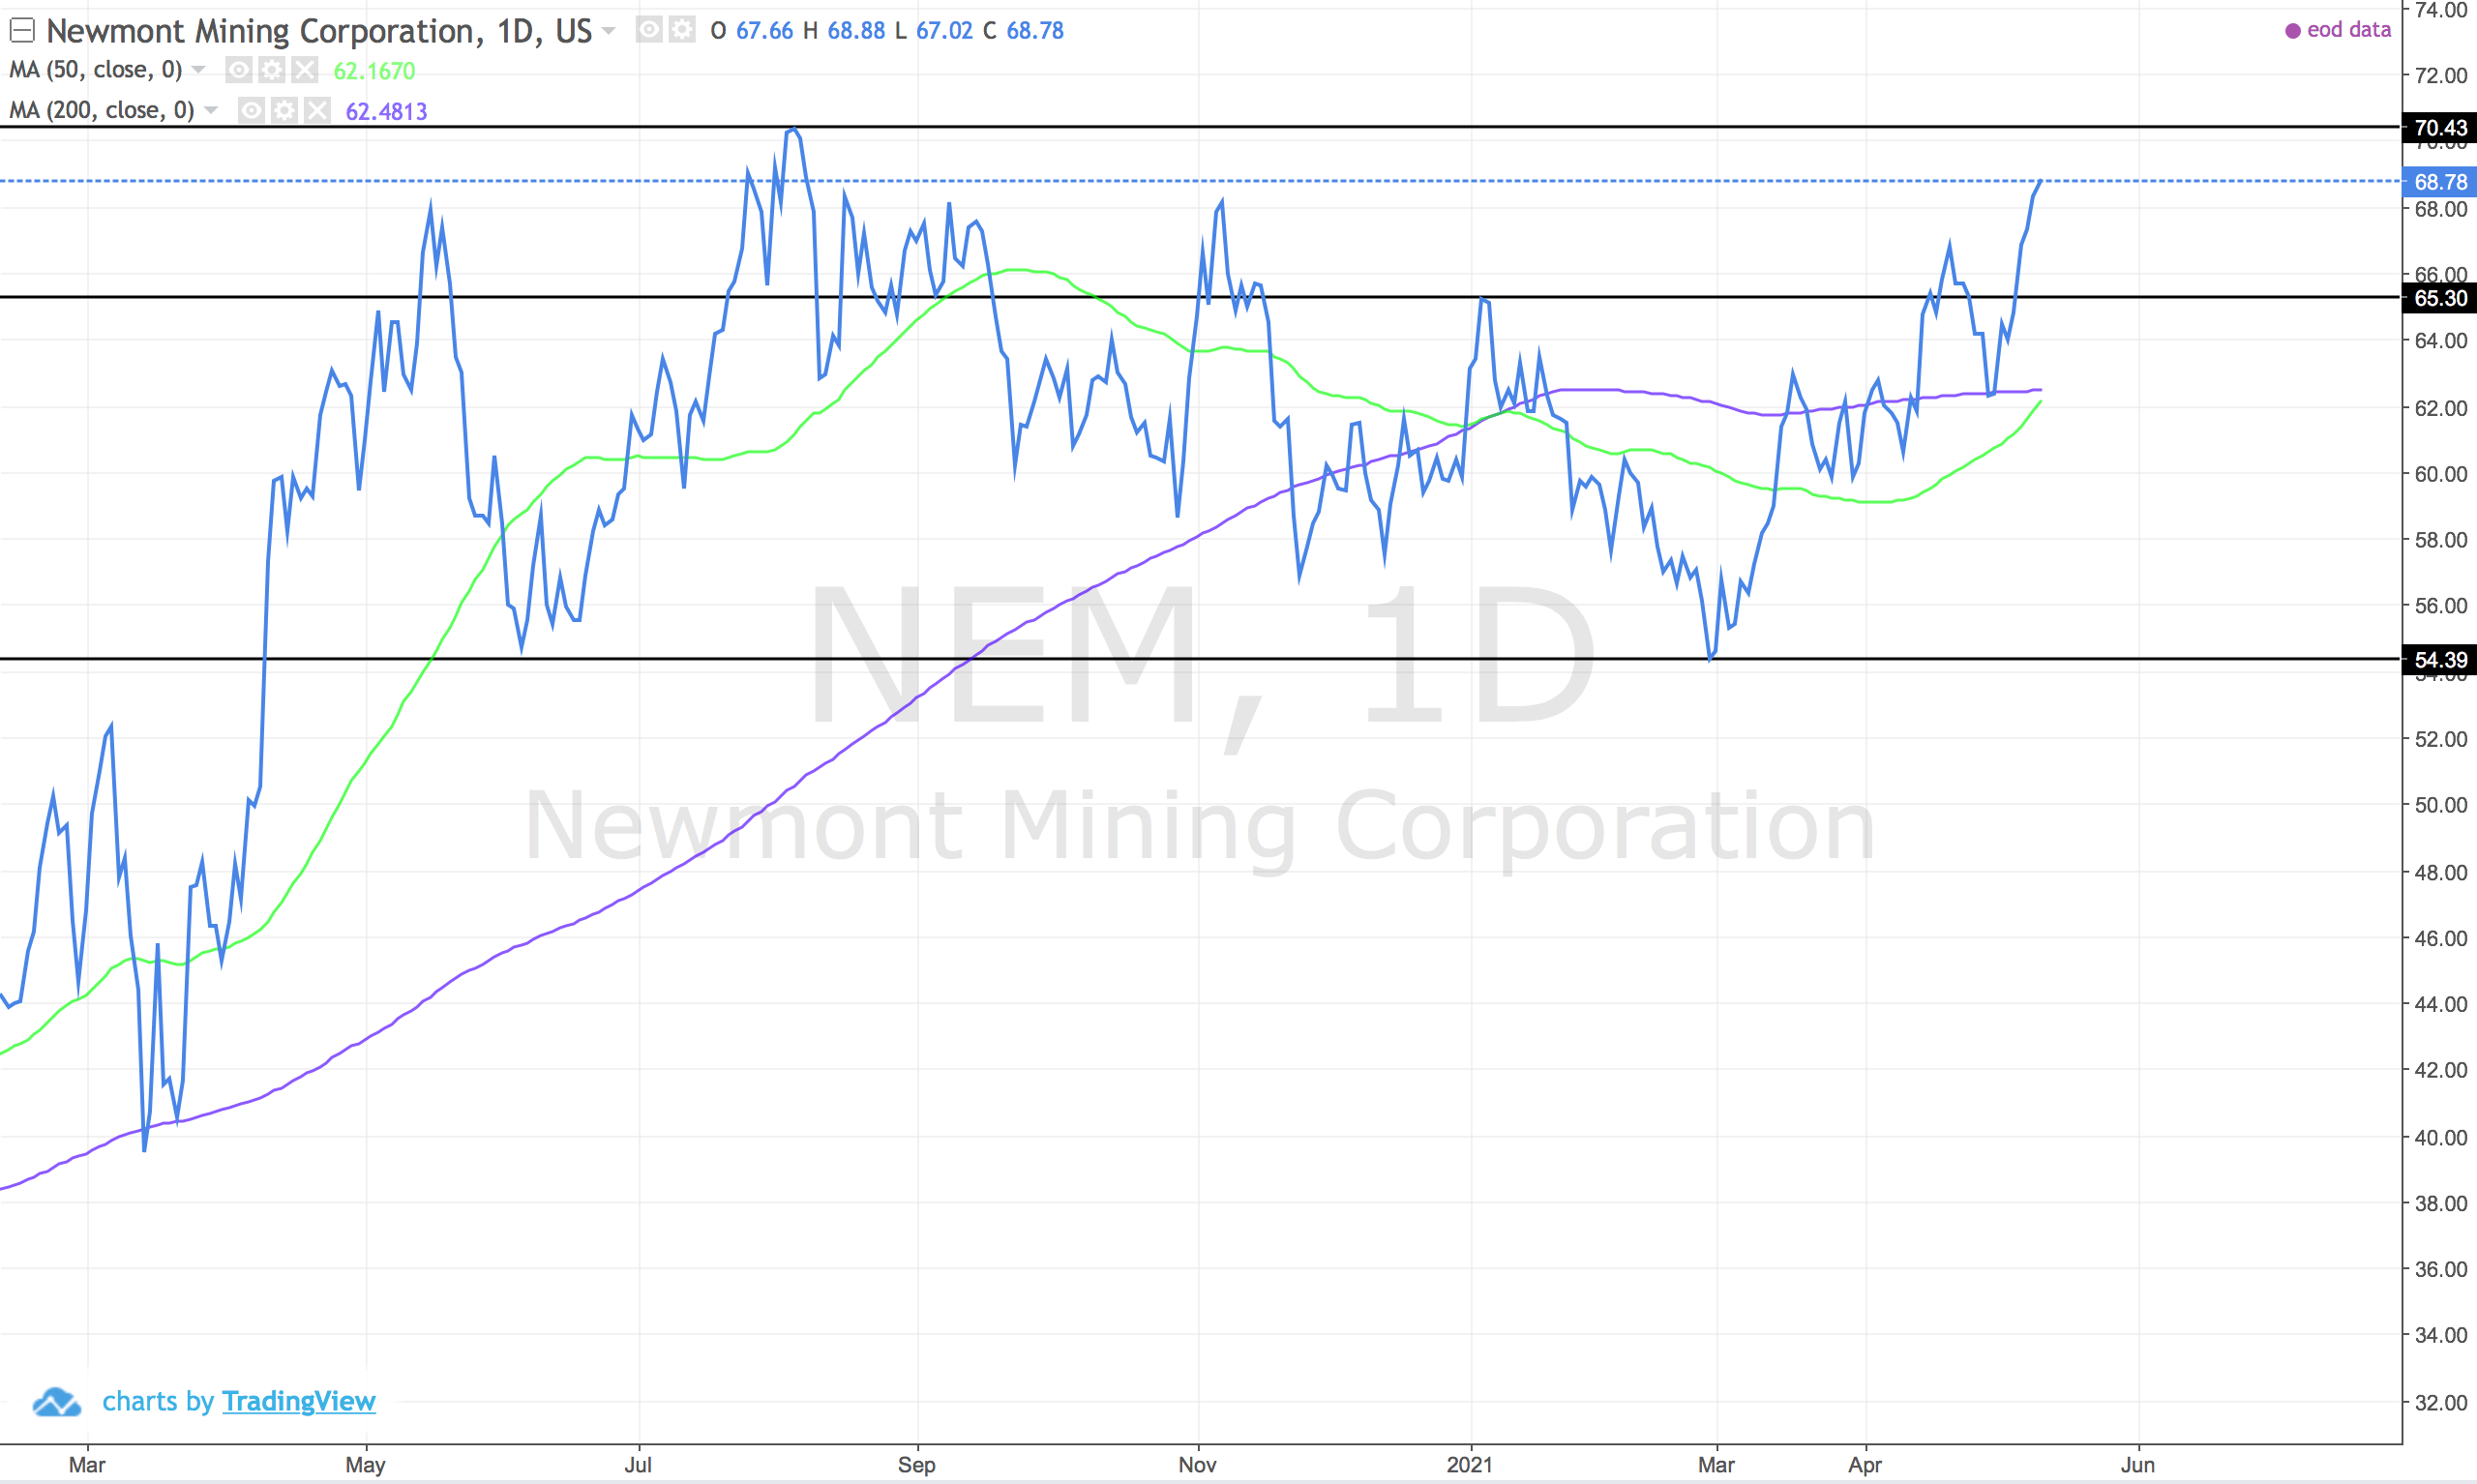The width and height of the screenshot is (2477, 1484).
Task: Toggle visibility of Newmont Mining main series
Action: tap(649, 30)
